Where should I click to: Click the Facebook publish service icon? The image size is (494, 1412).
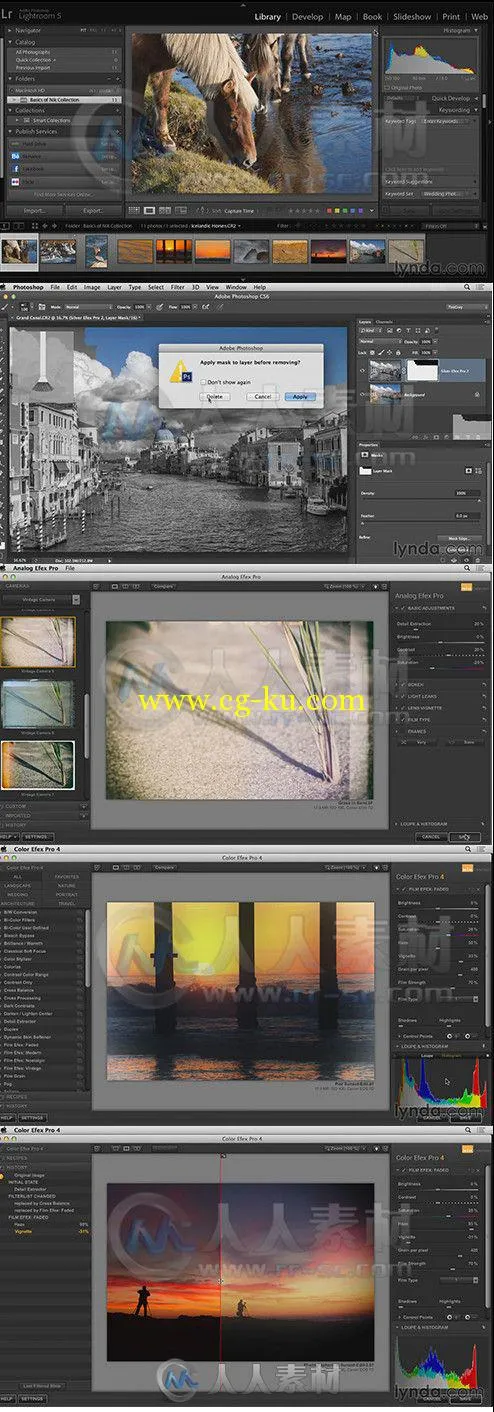click(x=17, y=169)
